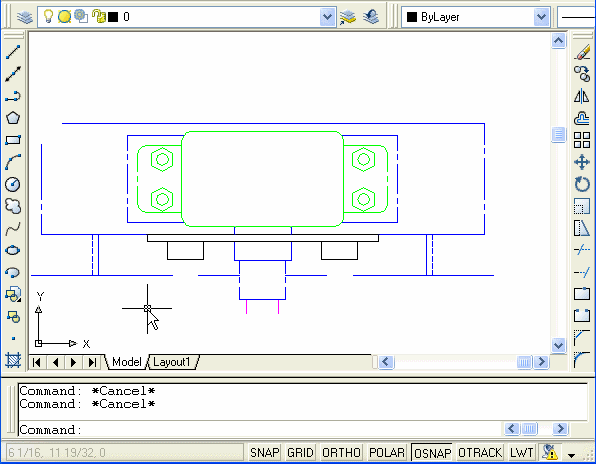Click the drawing area scroll up arrow
This screenshot has width=596, height=464.
tap(558, 41)
